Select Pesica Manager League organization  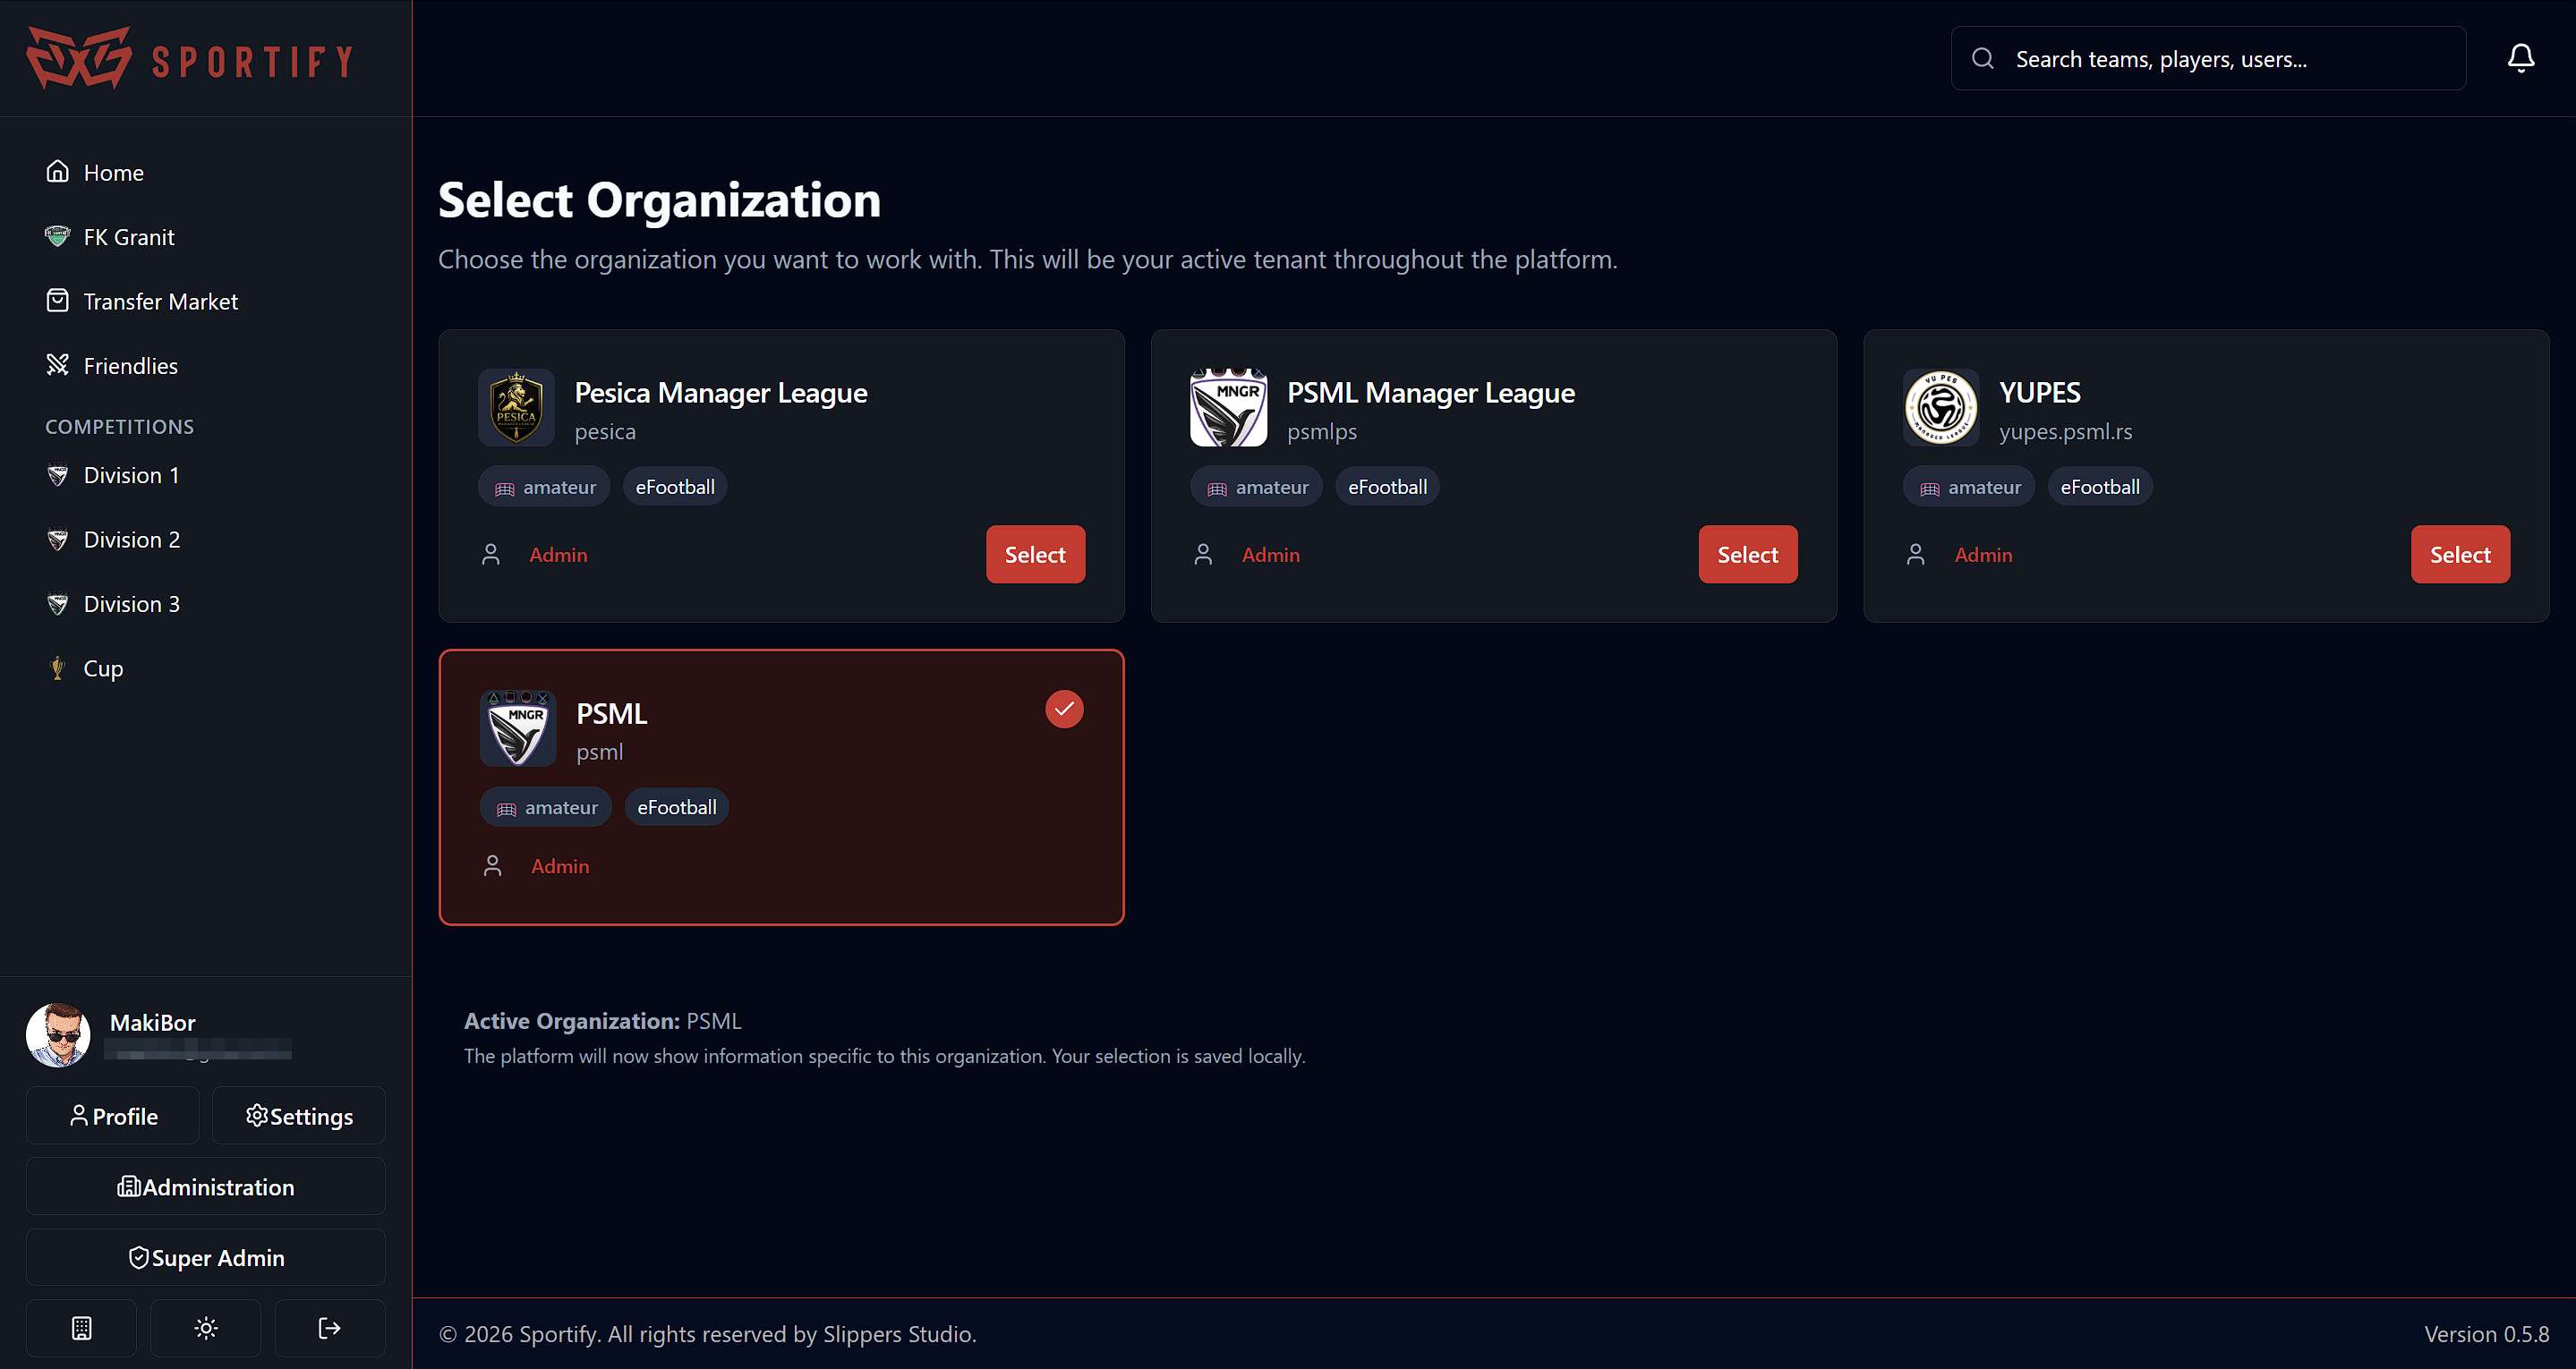pyautogui.click(x=1035, y=554)
